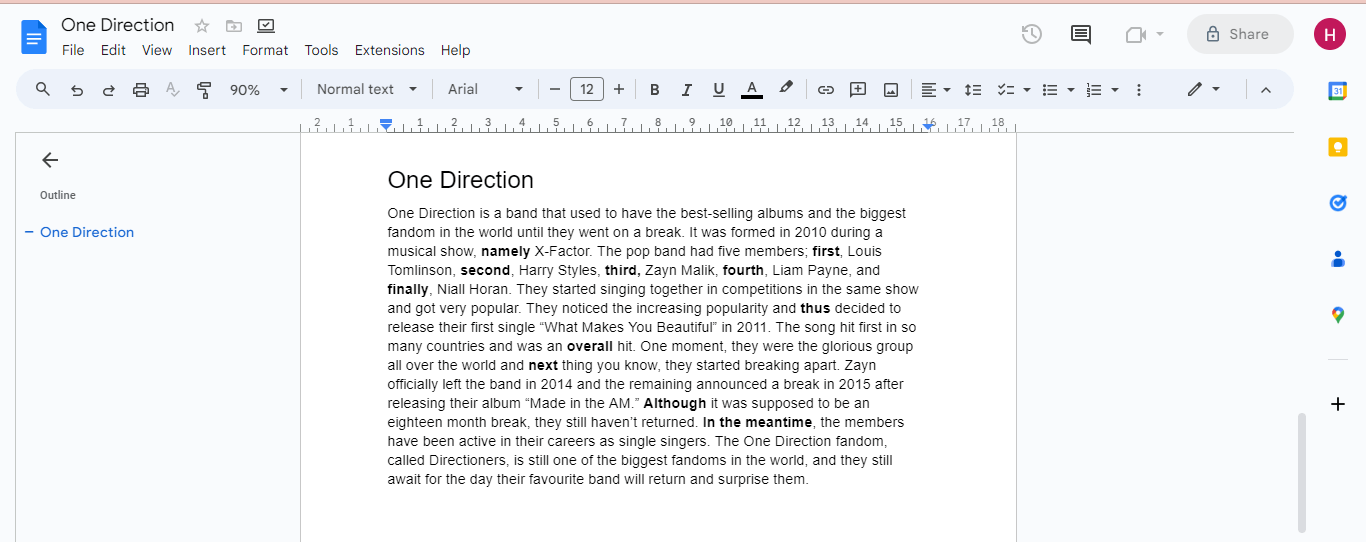Open Google Maps side panel

pyautogui.click(x=1338, y=315)
